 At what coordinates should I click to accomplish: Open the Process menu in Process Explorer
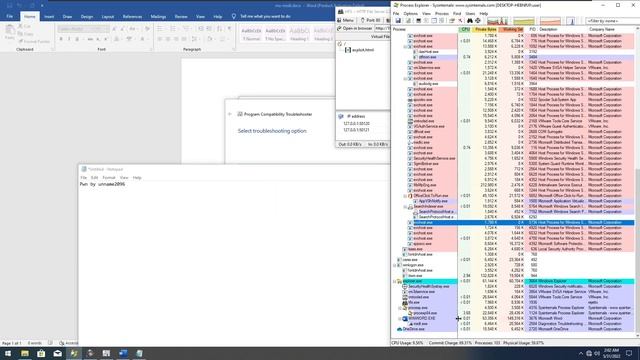coord(442,13)
